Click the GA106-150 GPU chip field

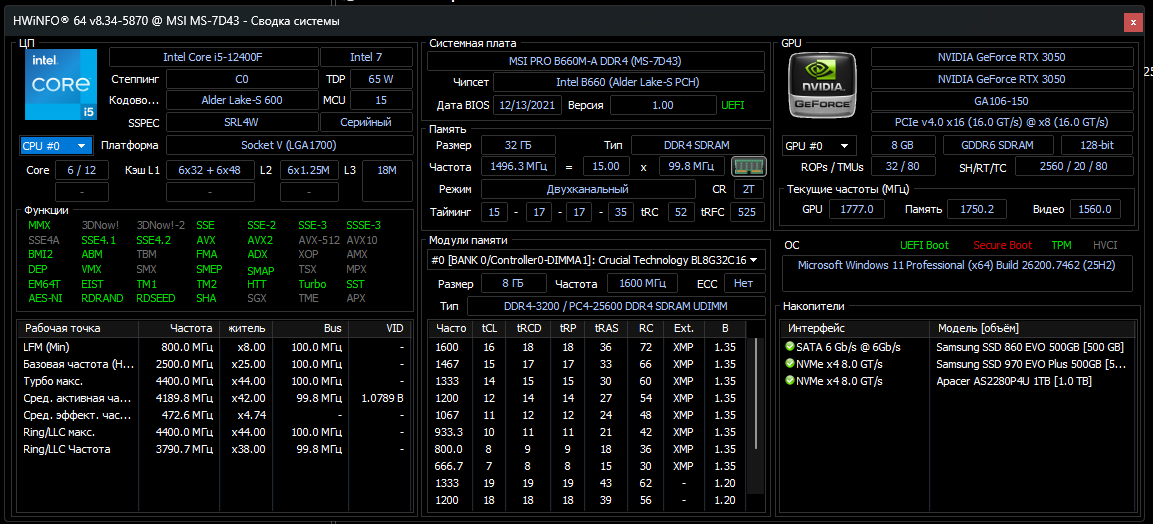[1002, 101]
